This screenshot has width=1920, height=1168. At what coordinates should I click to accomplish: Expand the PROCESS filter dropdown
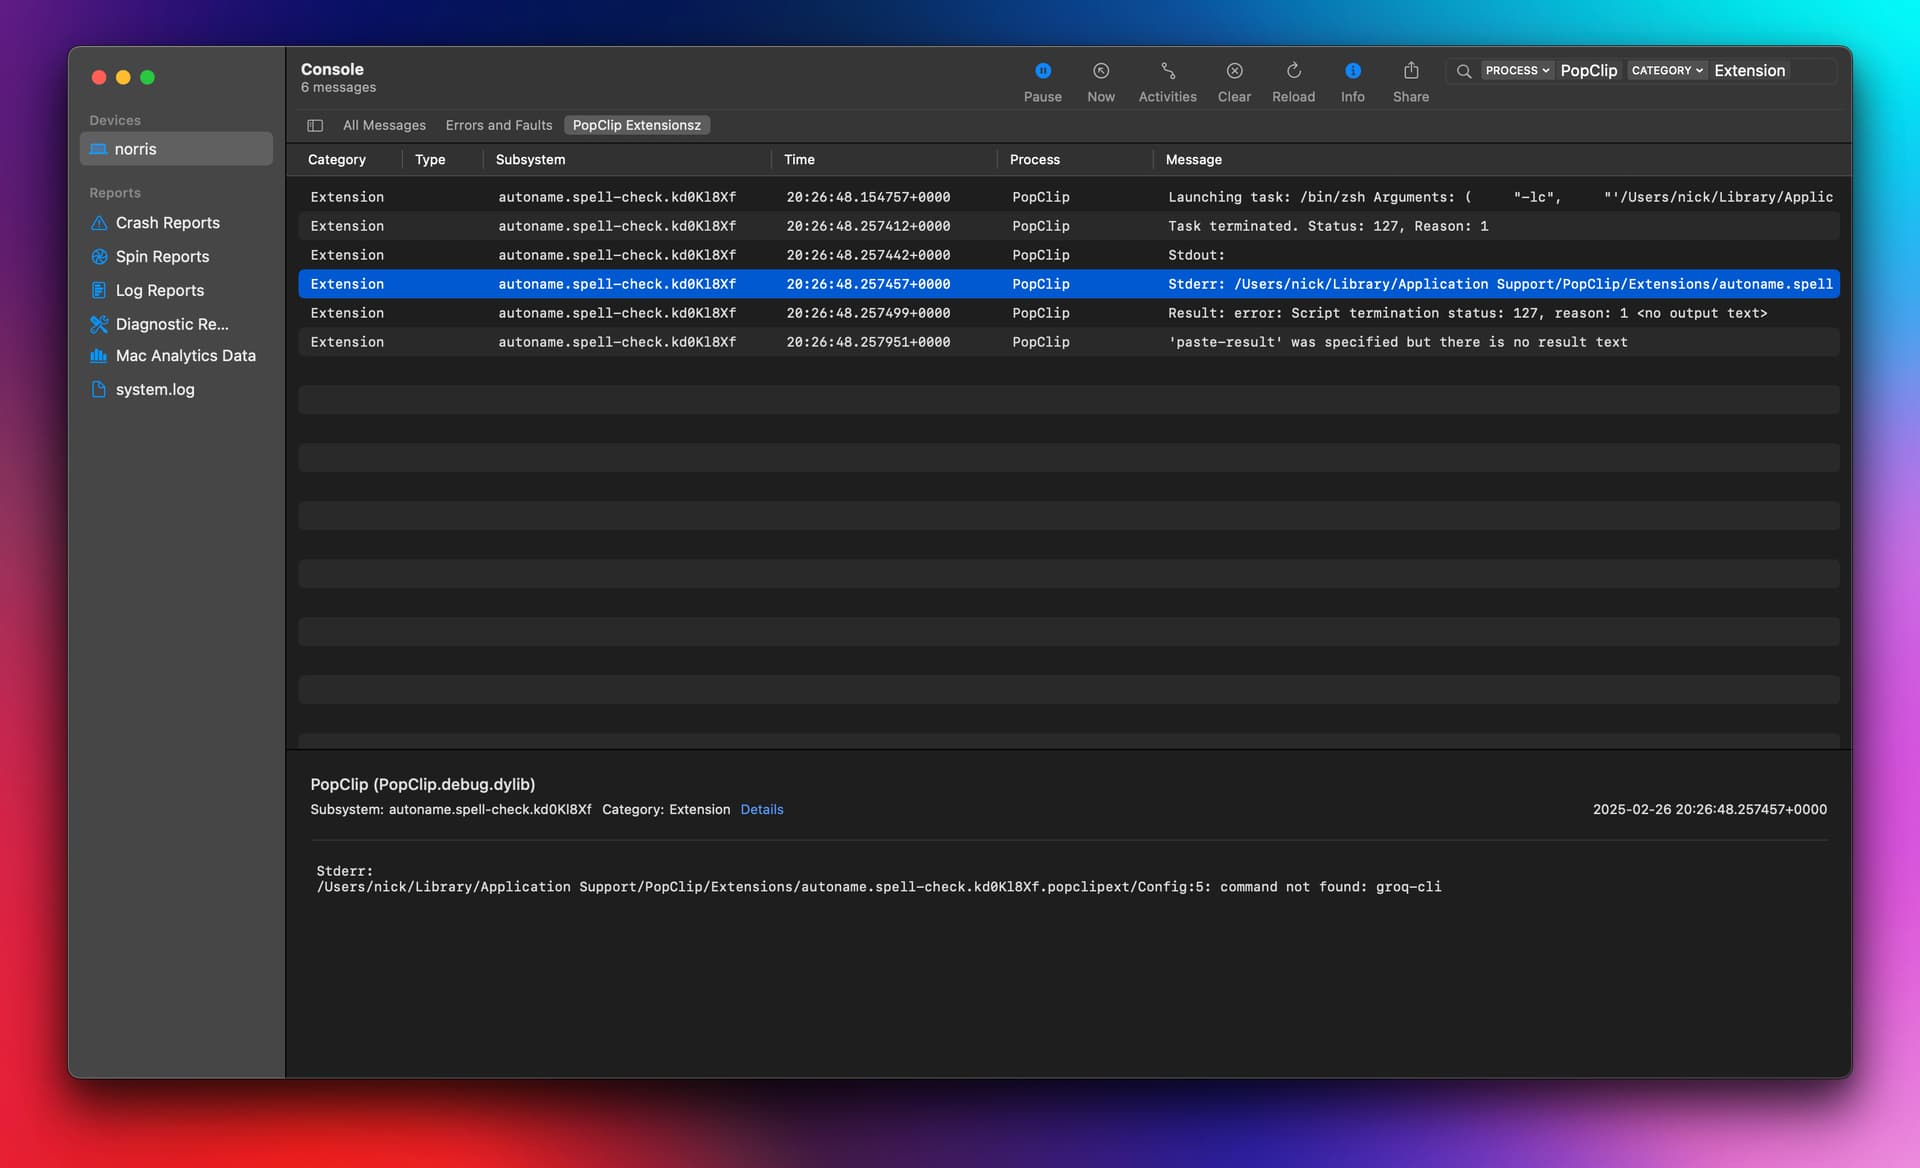coord(1516,70)
